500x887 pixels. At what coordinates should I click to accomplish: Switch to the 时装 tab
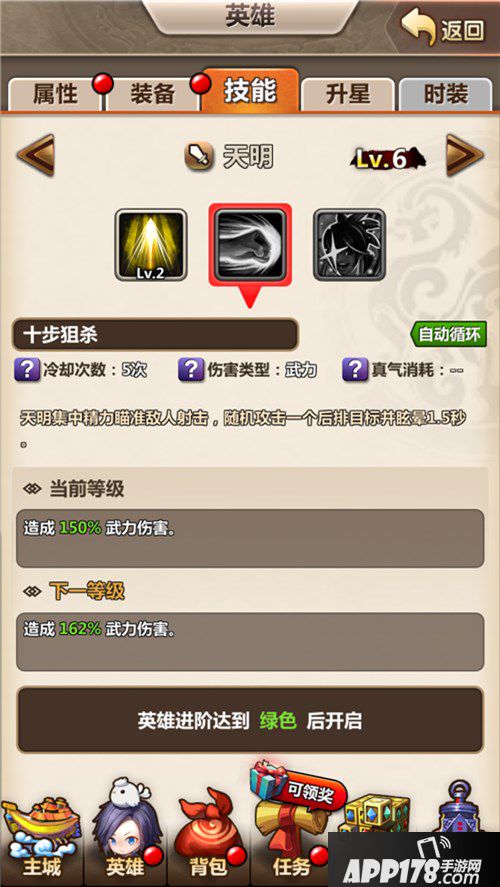pyautogui.click(x=445, y=94)
